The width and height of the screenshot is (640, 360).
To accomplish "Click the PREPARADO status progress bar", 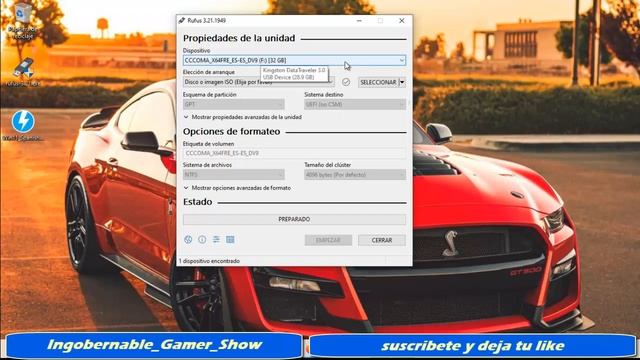I will (294, 220).
